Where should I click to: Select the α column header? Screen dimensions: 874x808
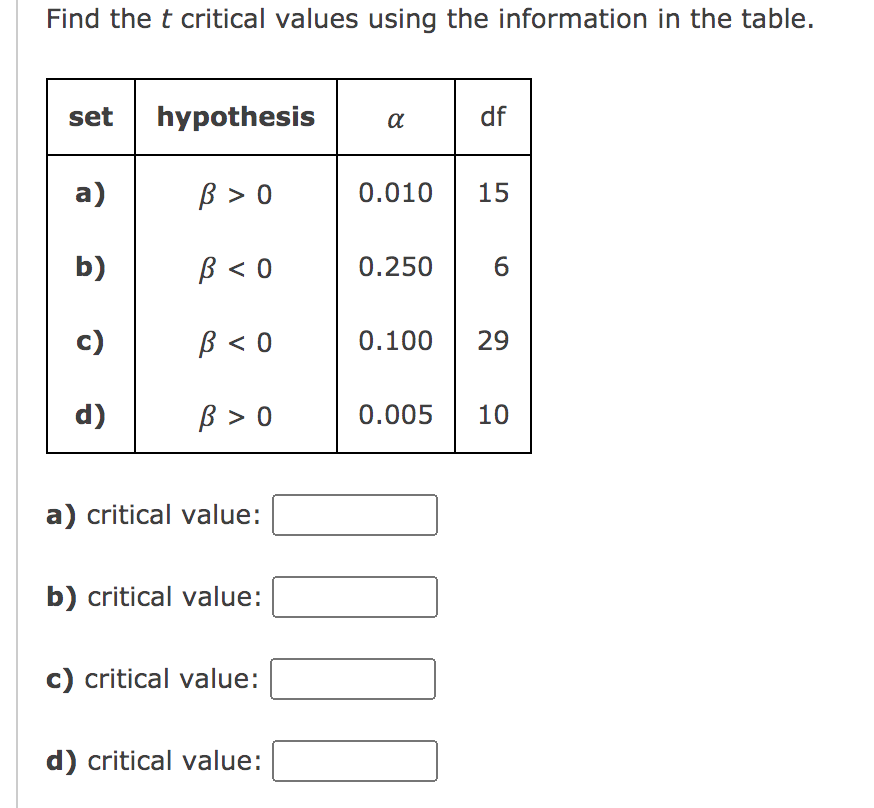click(395, 120)
